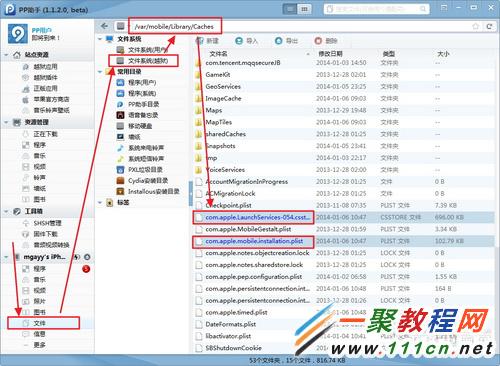
Task: Collapse the 工具箱 sidebar section
Action: pos(6,211)
